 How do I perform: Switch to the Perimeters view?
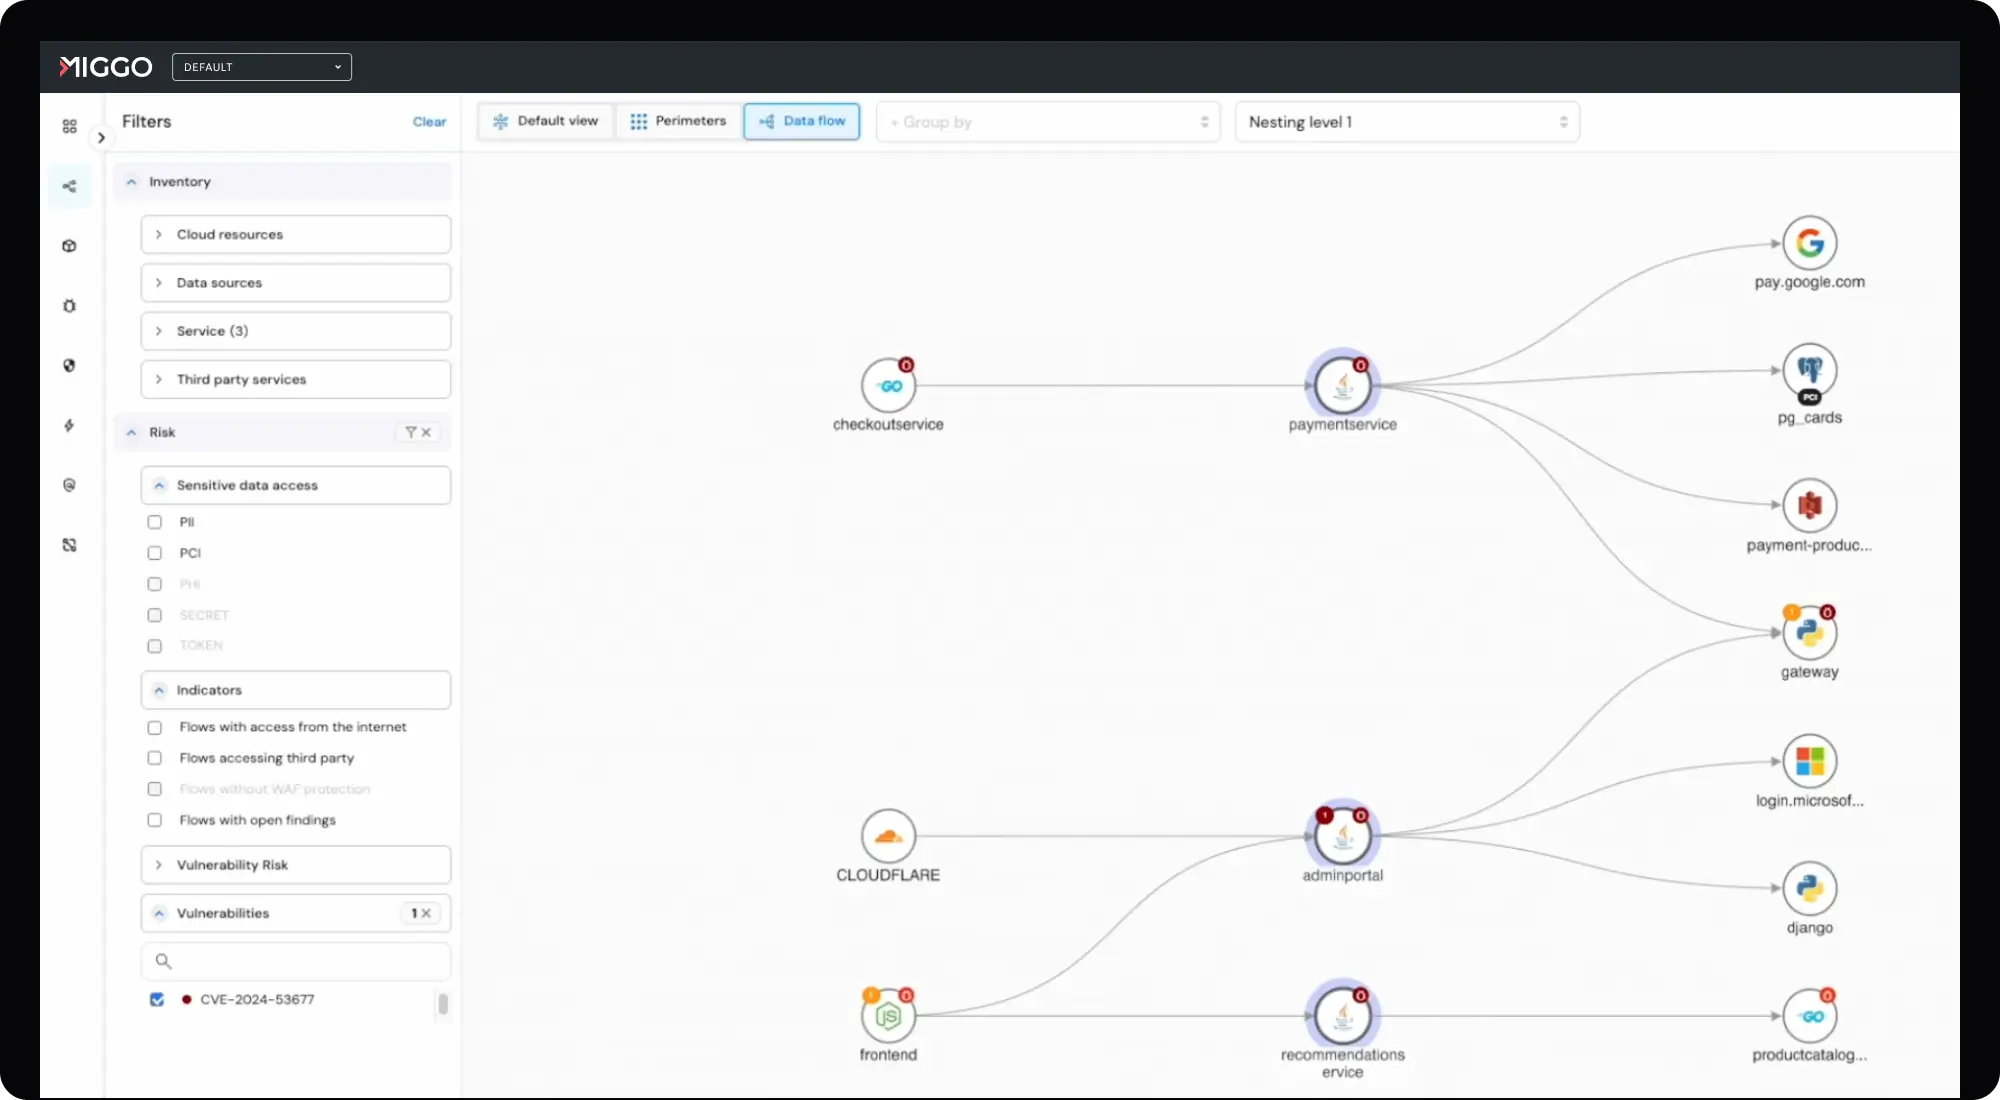679,121
